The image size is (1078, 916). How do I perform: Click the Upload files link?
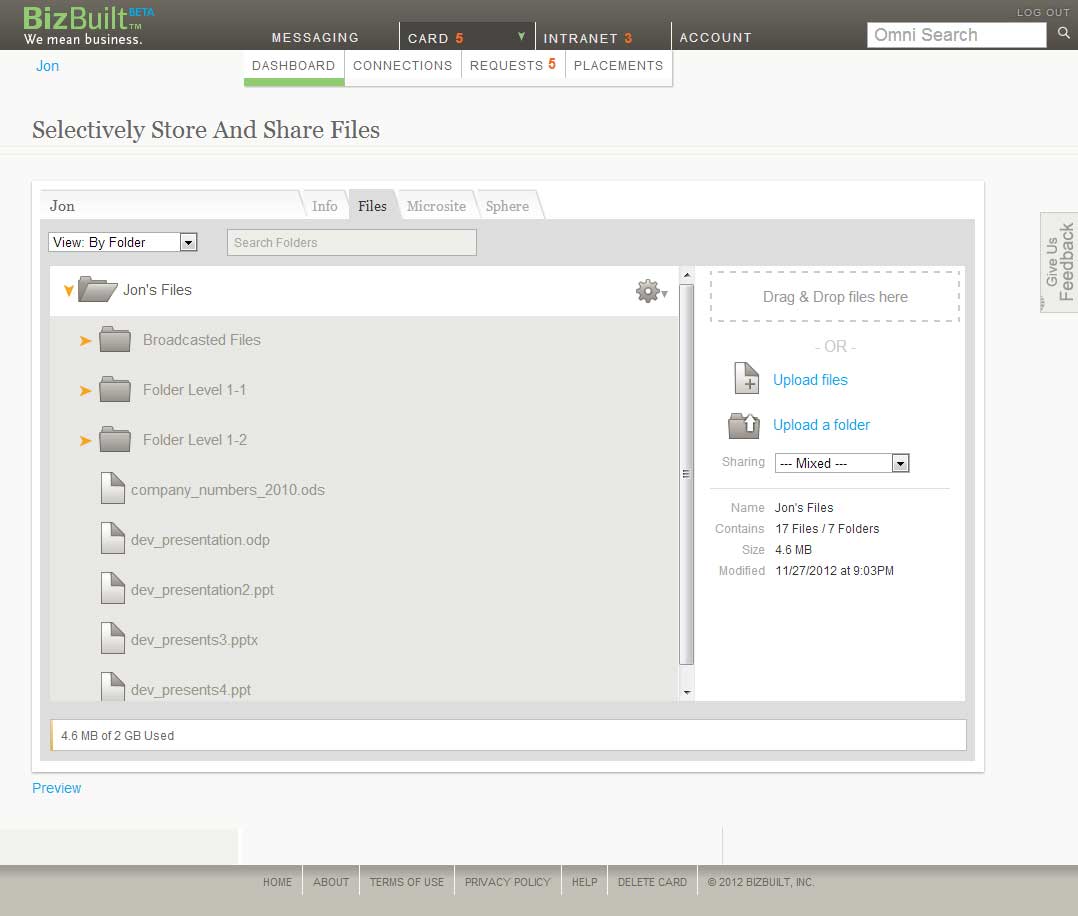[x=810, y=380]
